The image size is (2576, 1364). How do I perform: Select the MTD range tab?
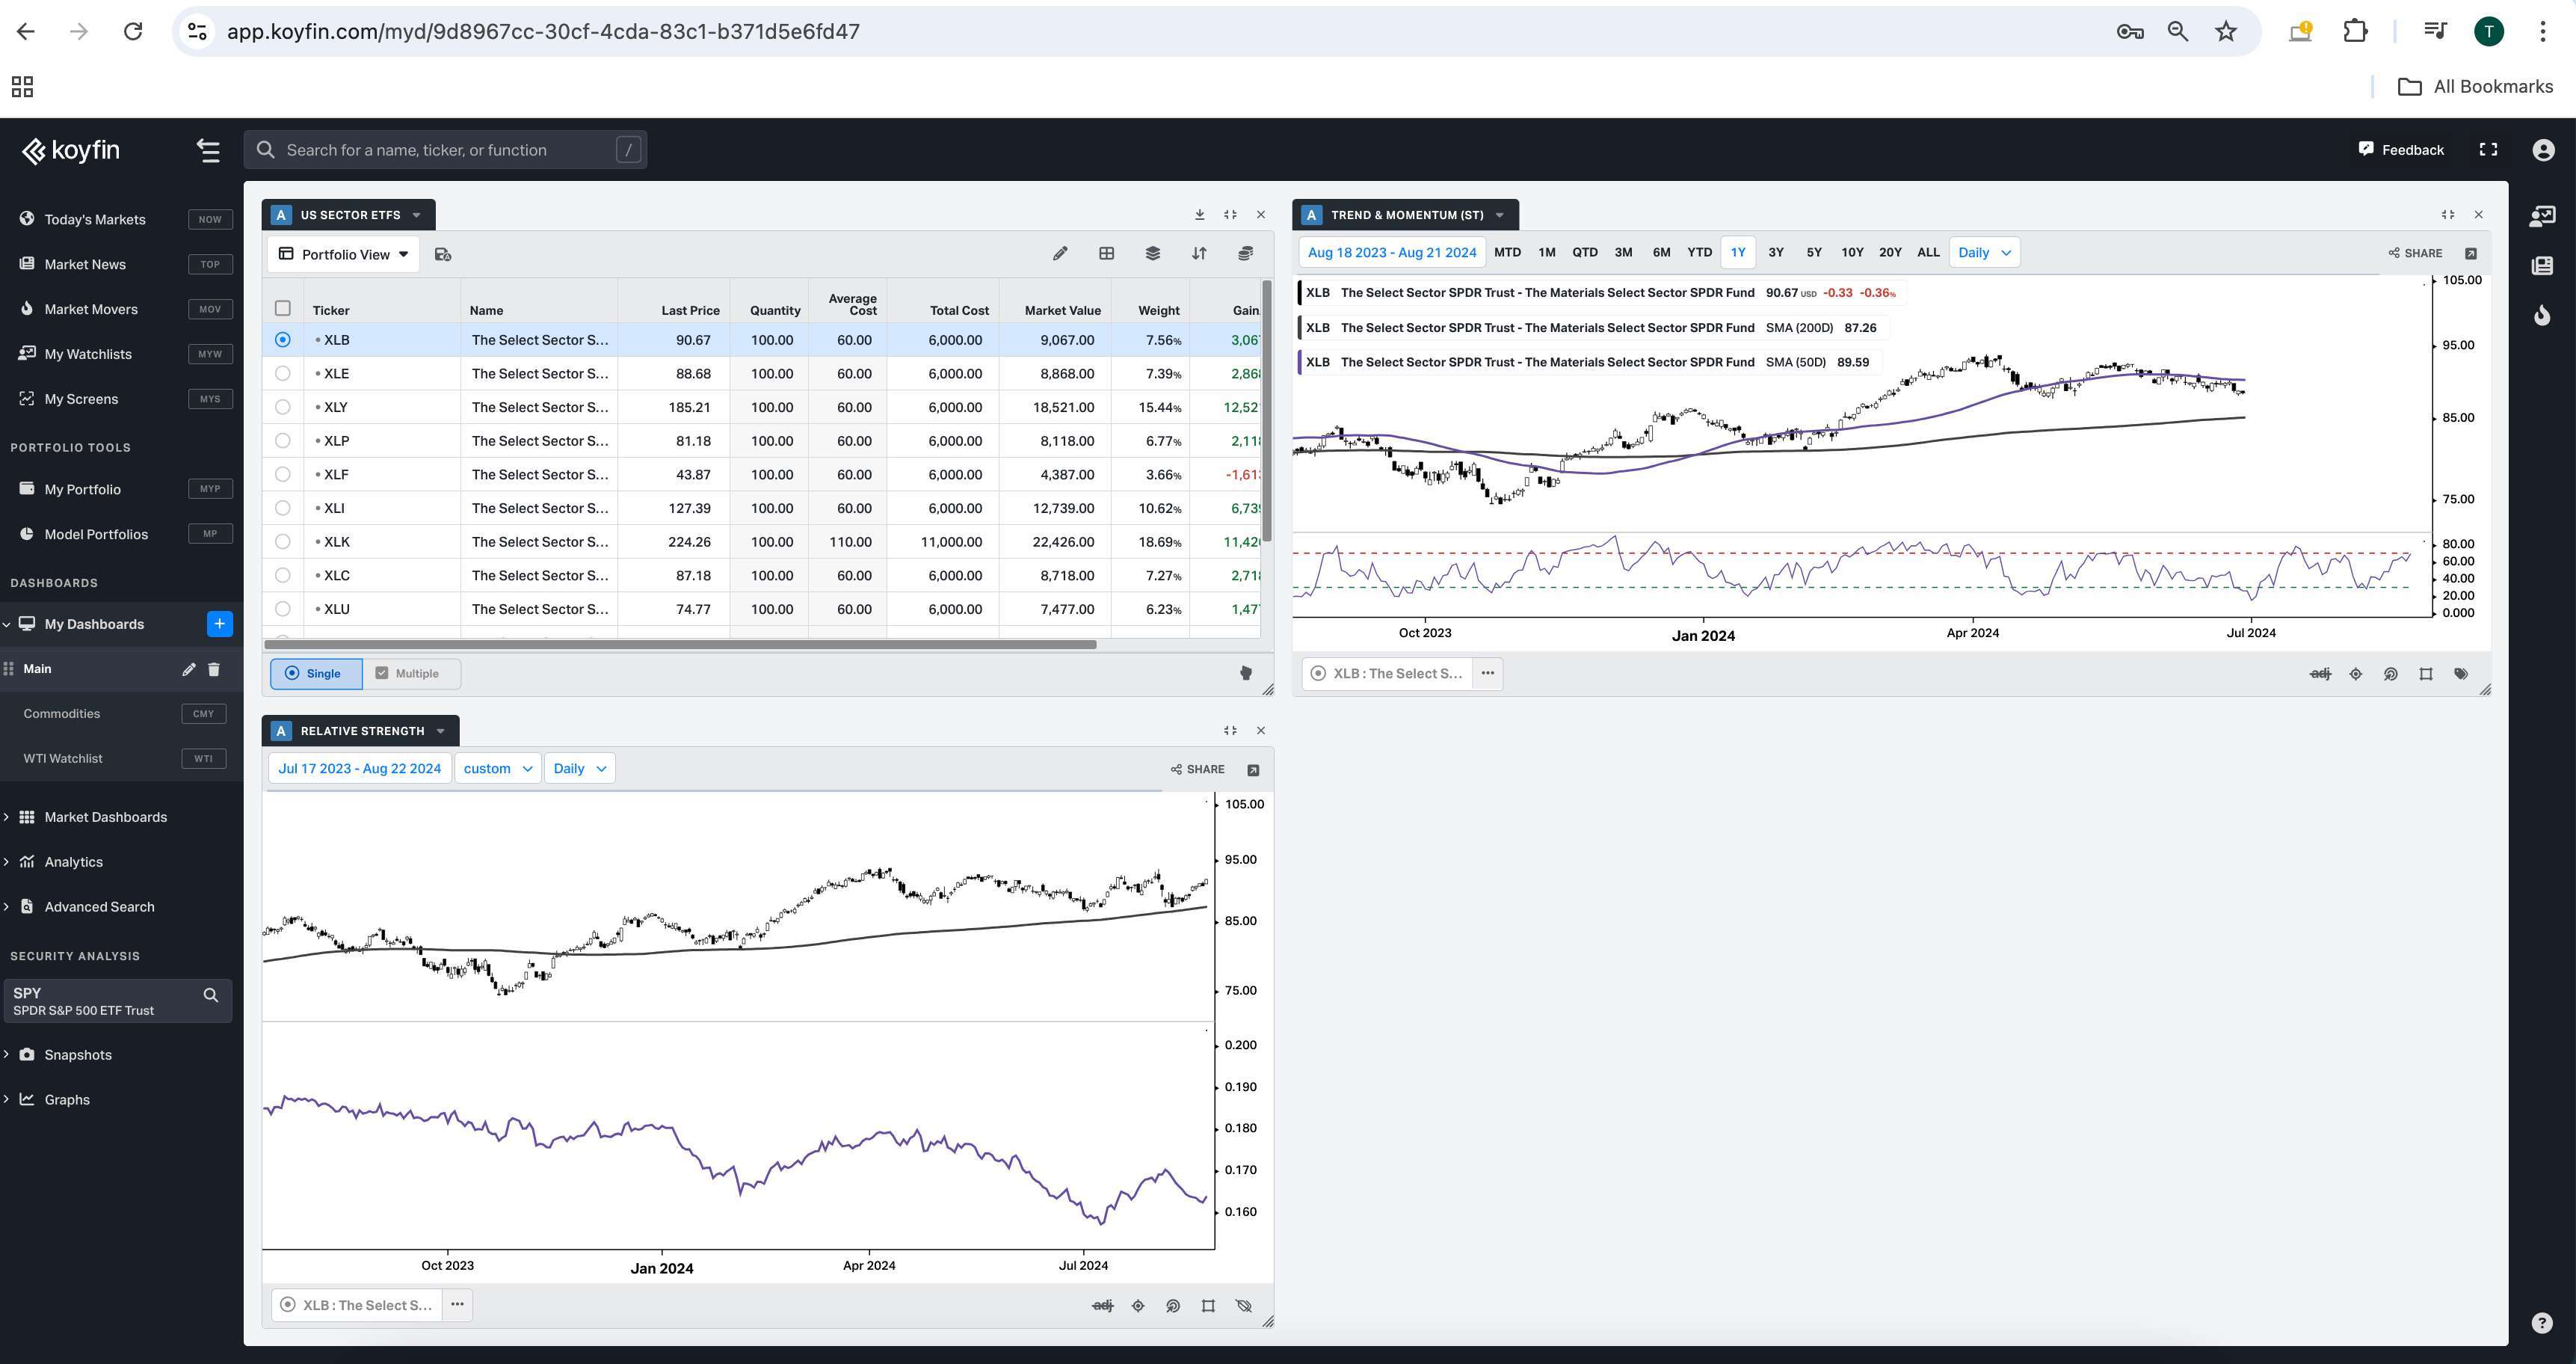[x=1507, y=253]
